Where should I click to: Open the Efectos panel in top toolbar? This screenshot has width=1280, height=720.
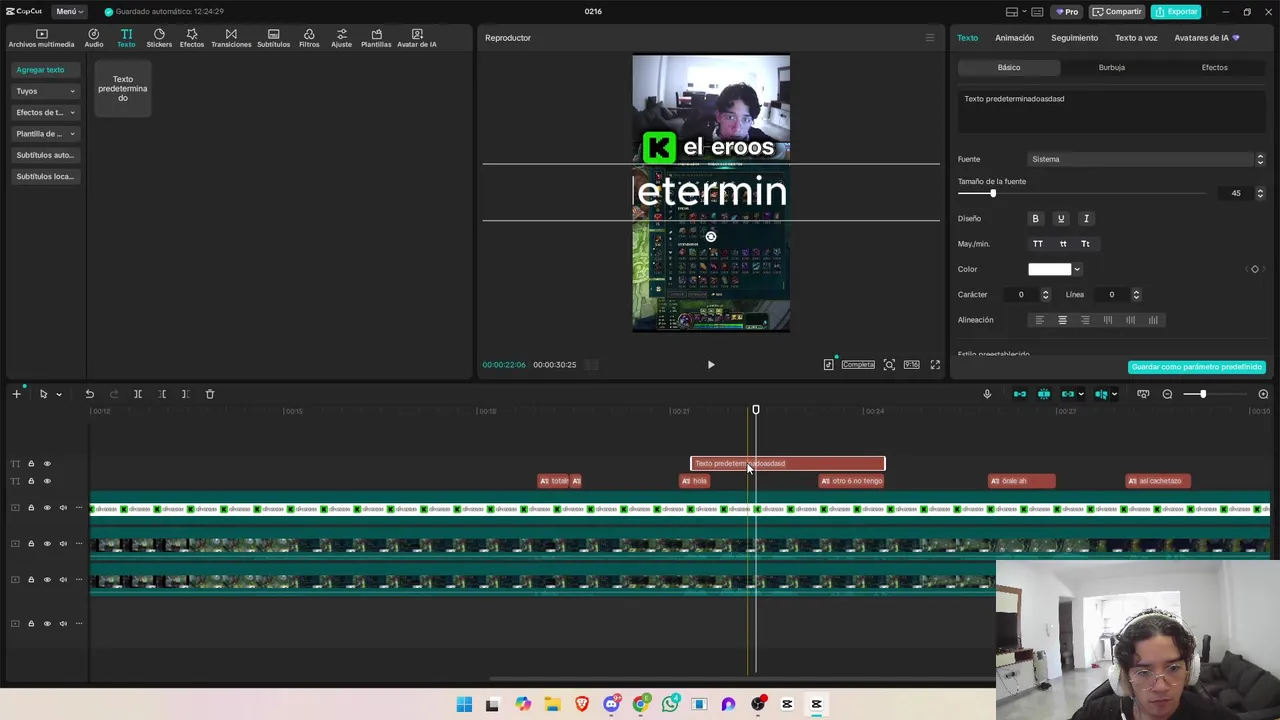[x=192, y=38]
